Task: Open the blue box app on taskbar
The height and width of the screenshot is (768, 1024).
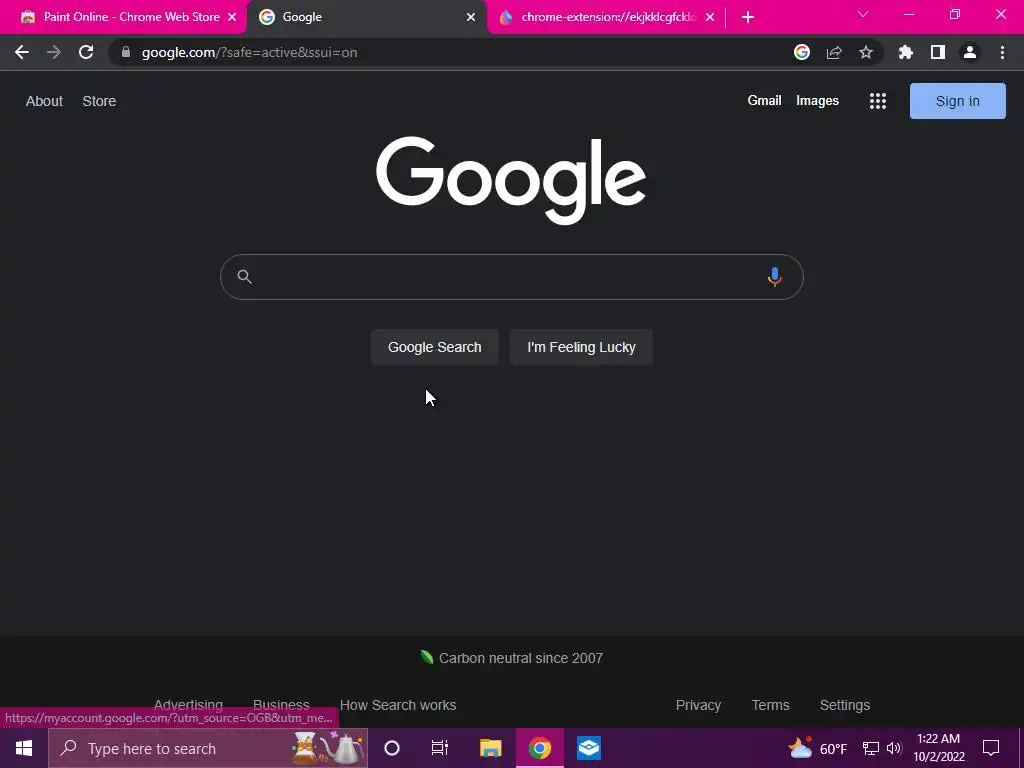Action: [589, 748]
